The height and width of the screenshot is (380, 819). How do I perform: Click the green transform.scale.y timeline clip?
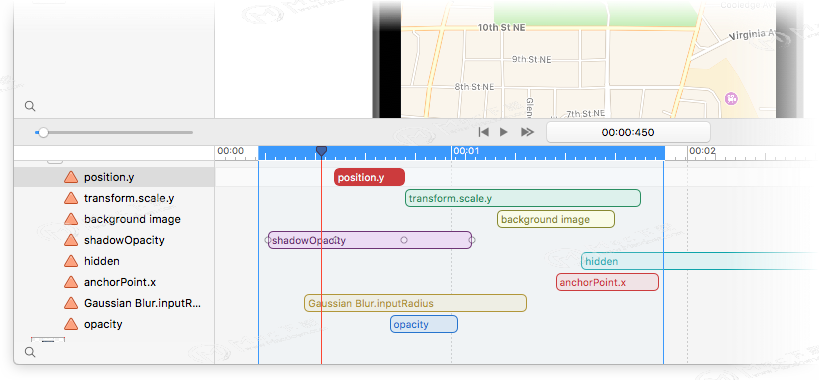523,198
